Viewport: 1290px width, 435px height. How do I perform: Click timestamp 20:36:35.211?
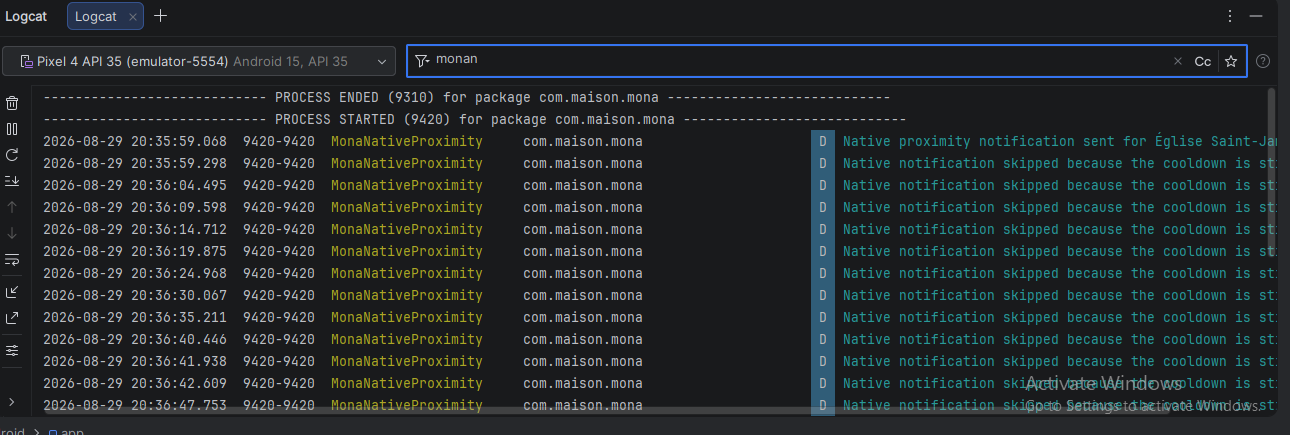(135, 318)
